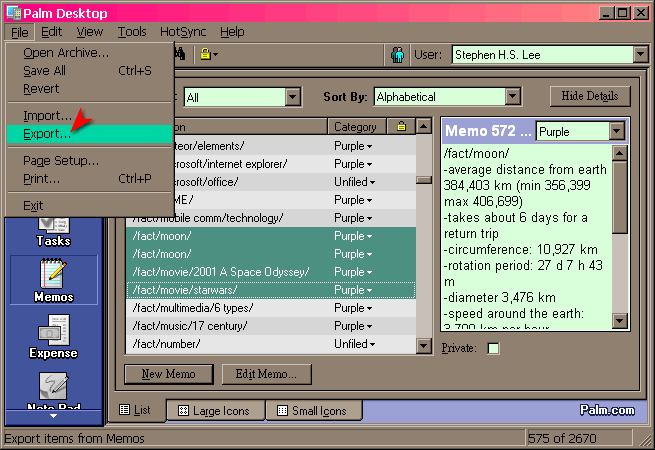Click memo list scrollbar down arrow
This screenshot has height=450, width=655.
424,346
